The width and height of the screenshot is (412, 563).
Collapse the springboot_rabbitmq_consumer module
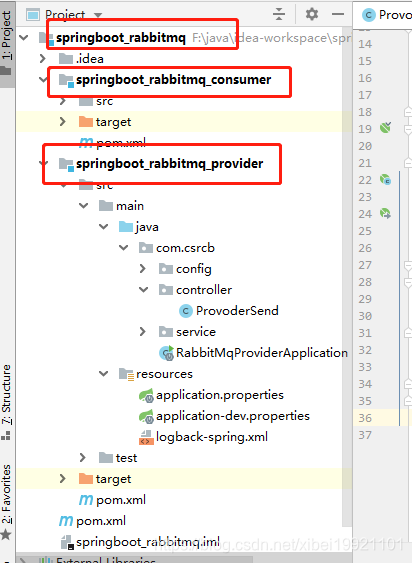pyautogui.click(x=43, y=79)
